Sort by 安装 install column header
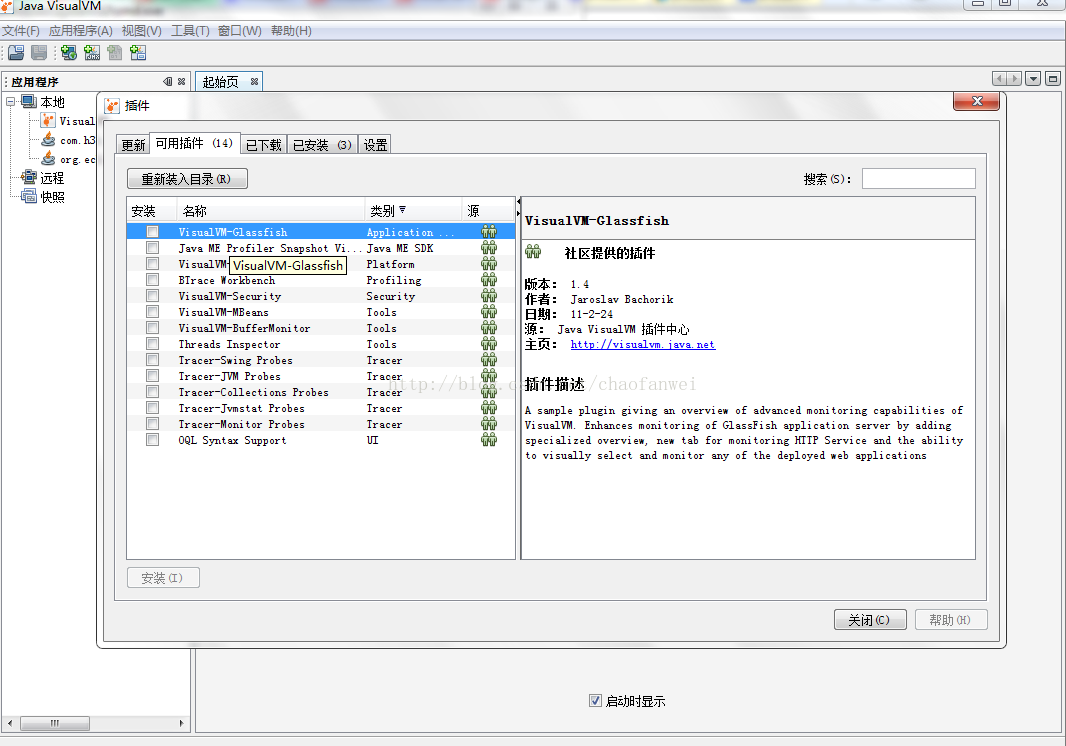 152,211
